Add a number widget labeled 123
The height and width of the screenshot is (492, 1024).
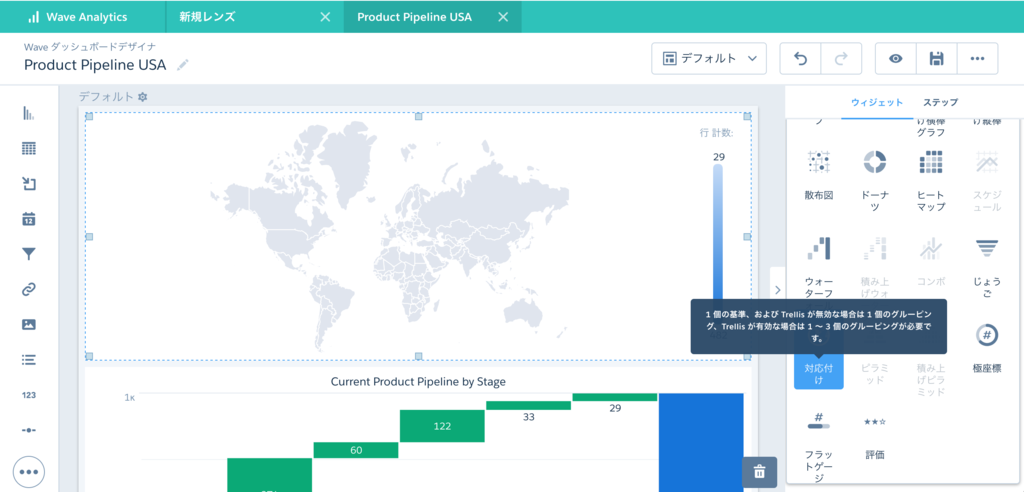point(29,395)
